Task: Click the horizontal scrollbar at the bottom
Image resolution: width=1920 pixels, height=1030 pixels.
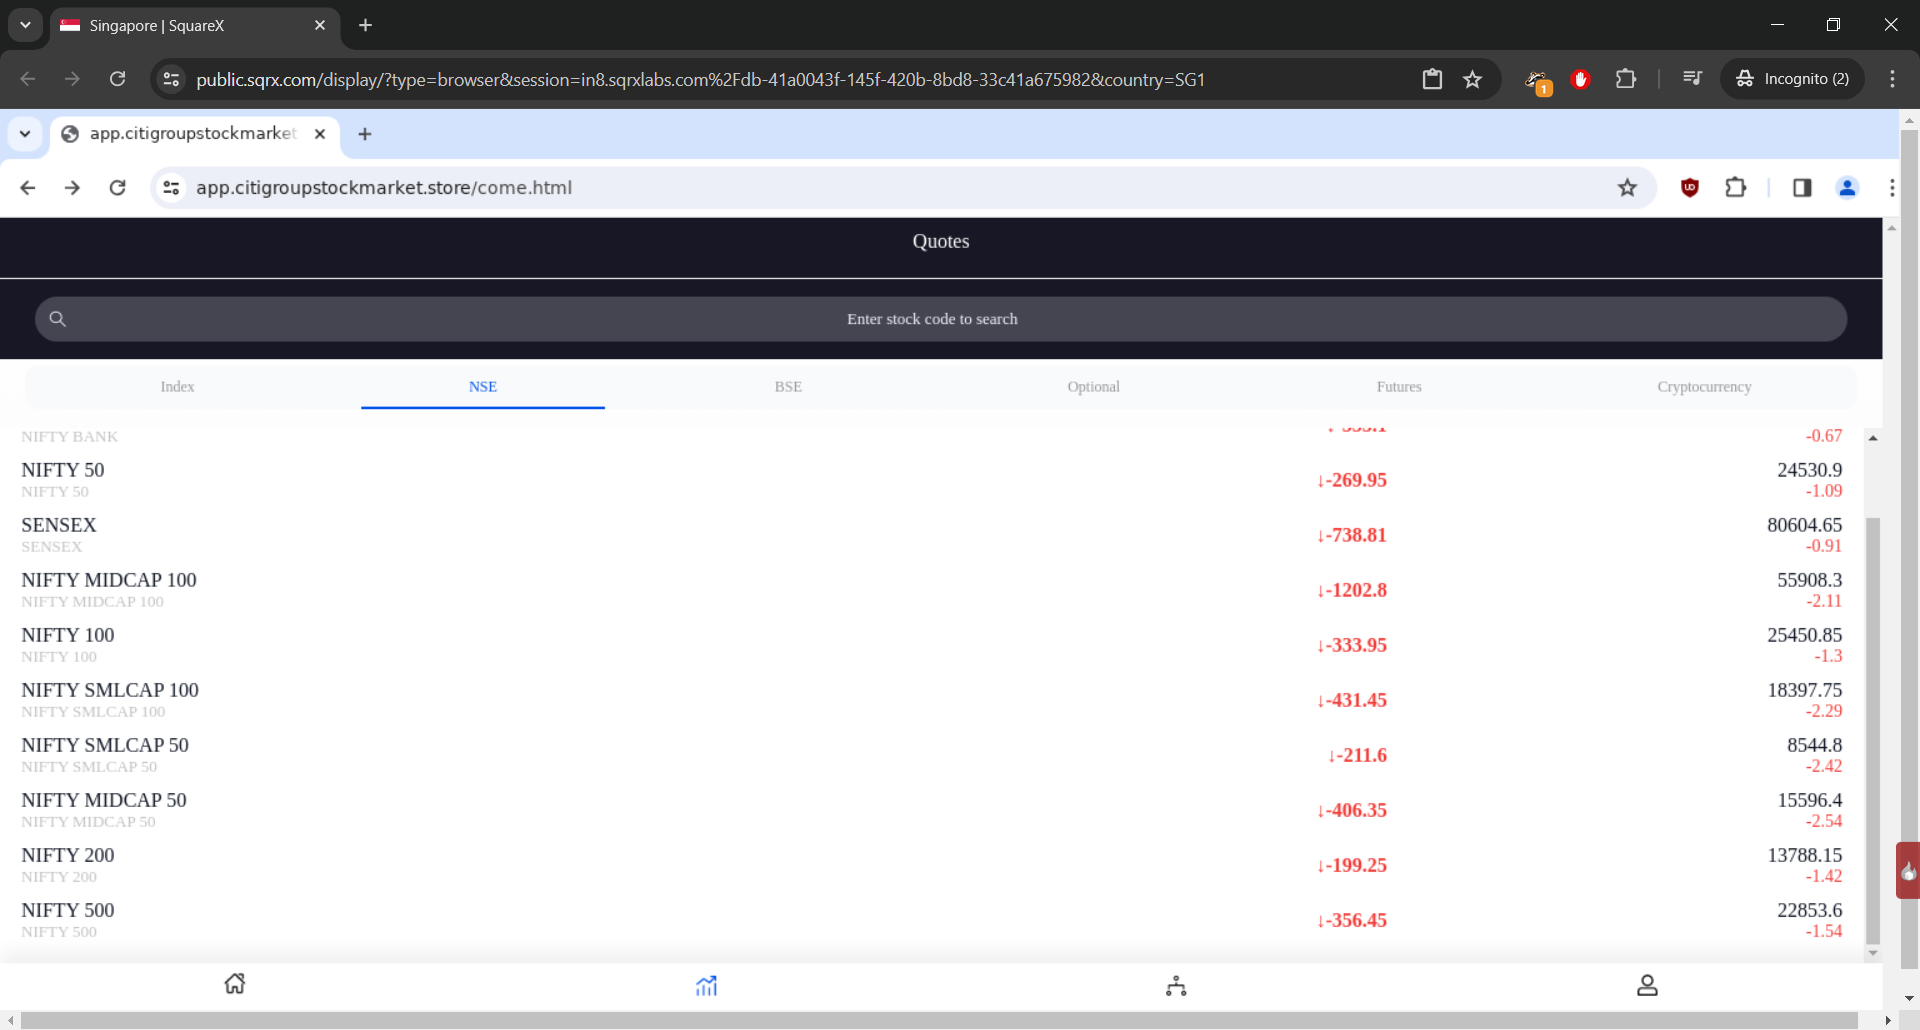Action: tap(938, 1020)
